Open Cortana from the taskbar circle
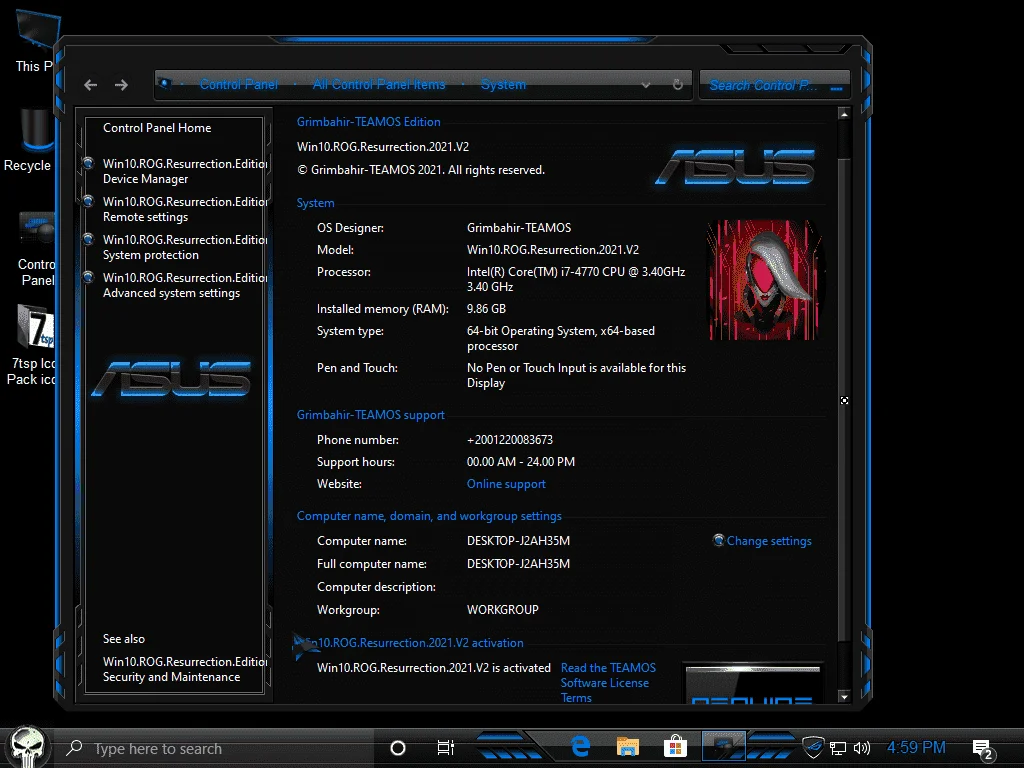Screen dimensions: 1024x768 [398, 748]
